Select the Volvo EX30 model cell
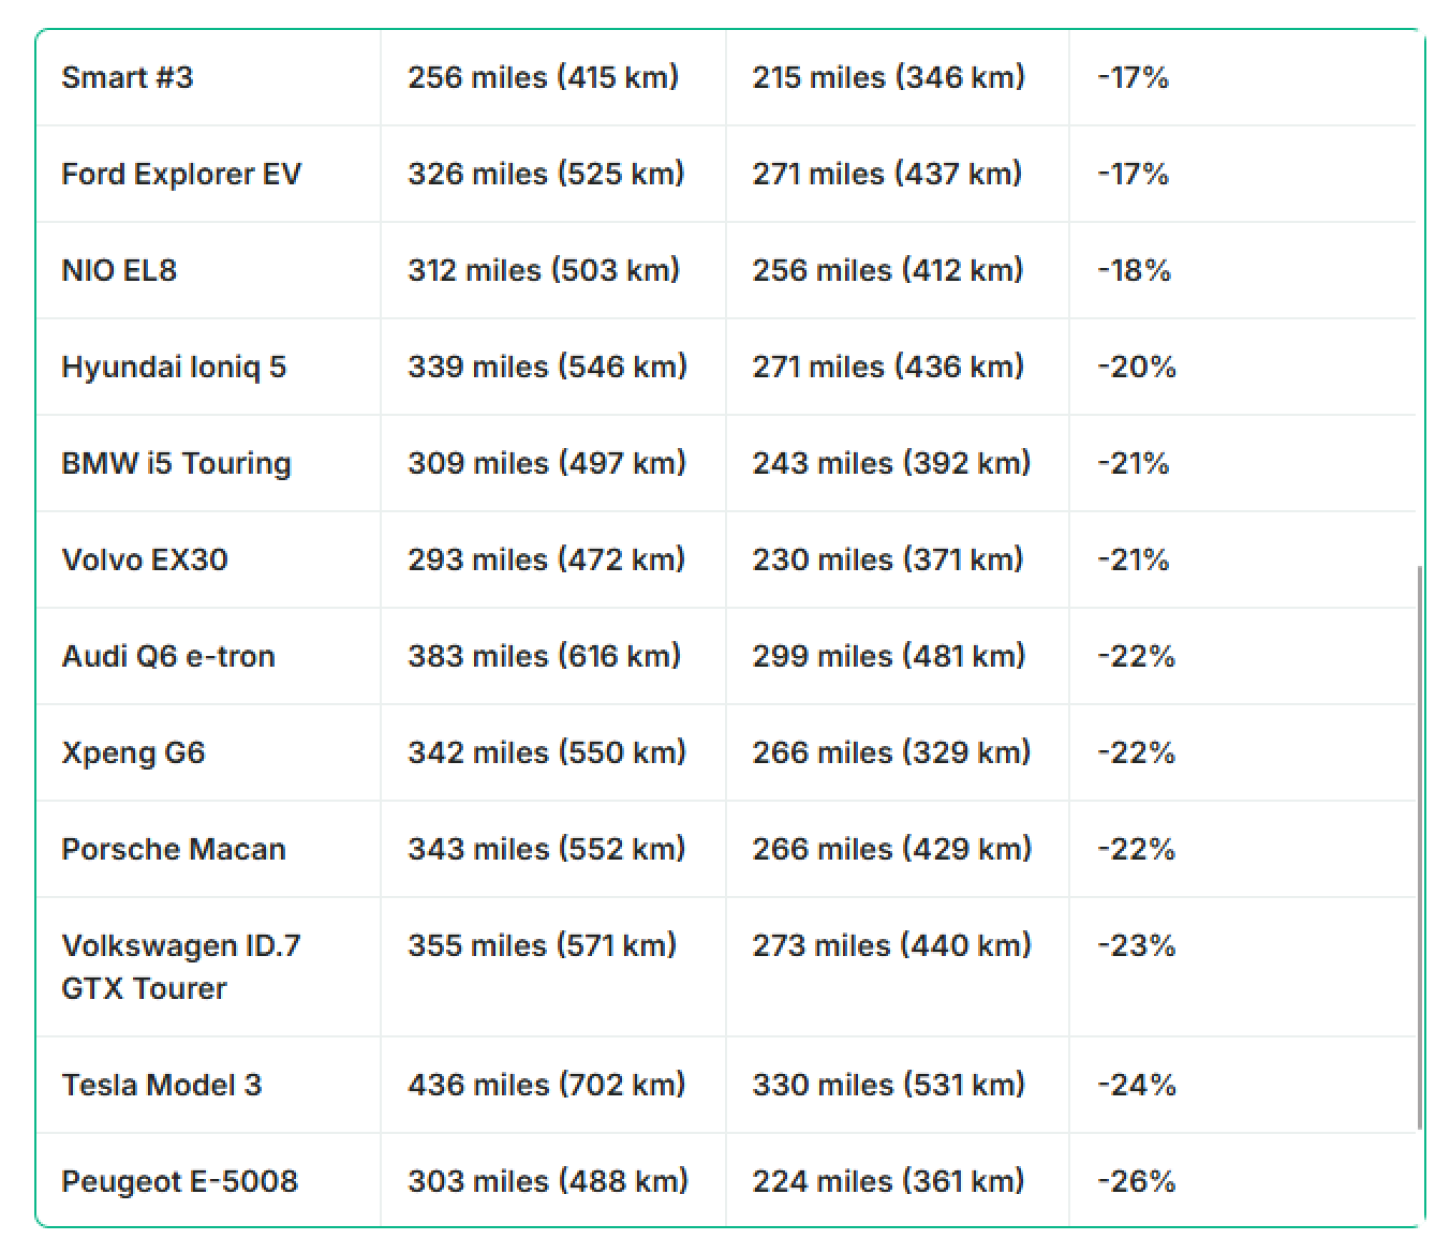Image resolution: width=1450 pixels, height=1254 pixels. (145, 560)
